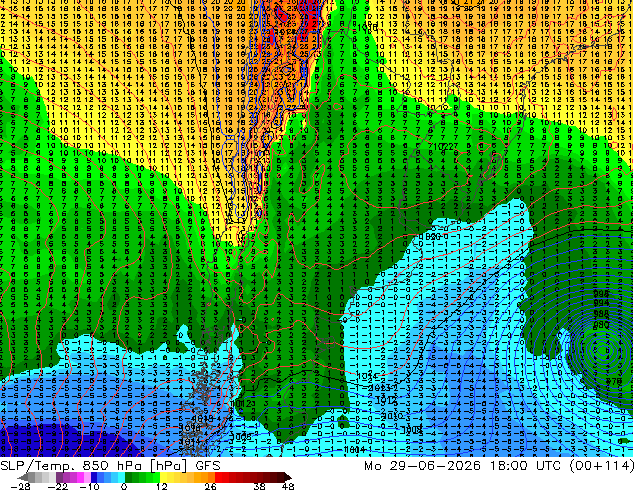Click the 12 label under the color scale
The width and height of the screenshot is (634, 490).
(x=162, y=486)
